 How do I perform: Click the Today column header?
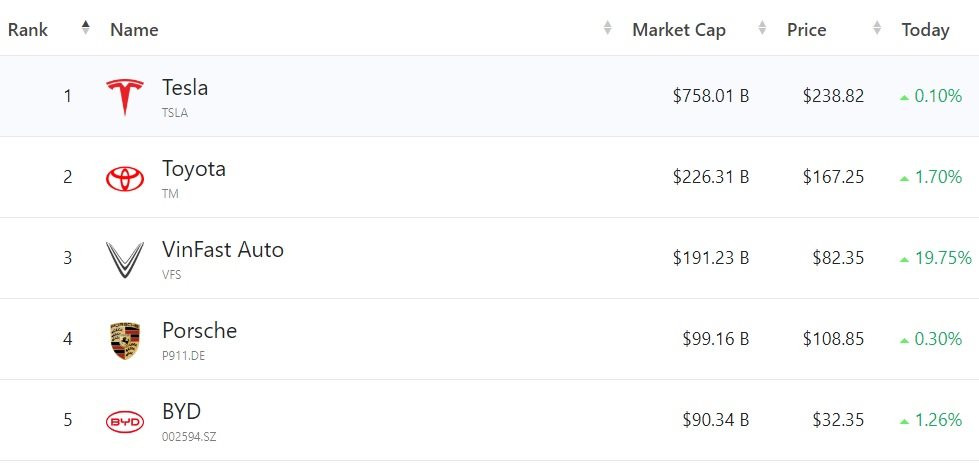click(925, 30)
